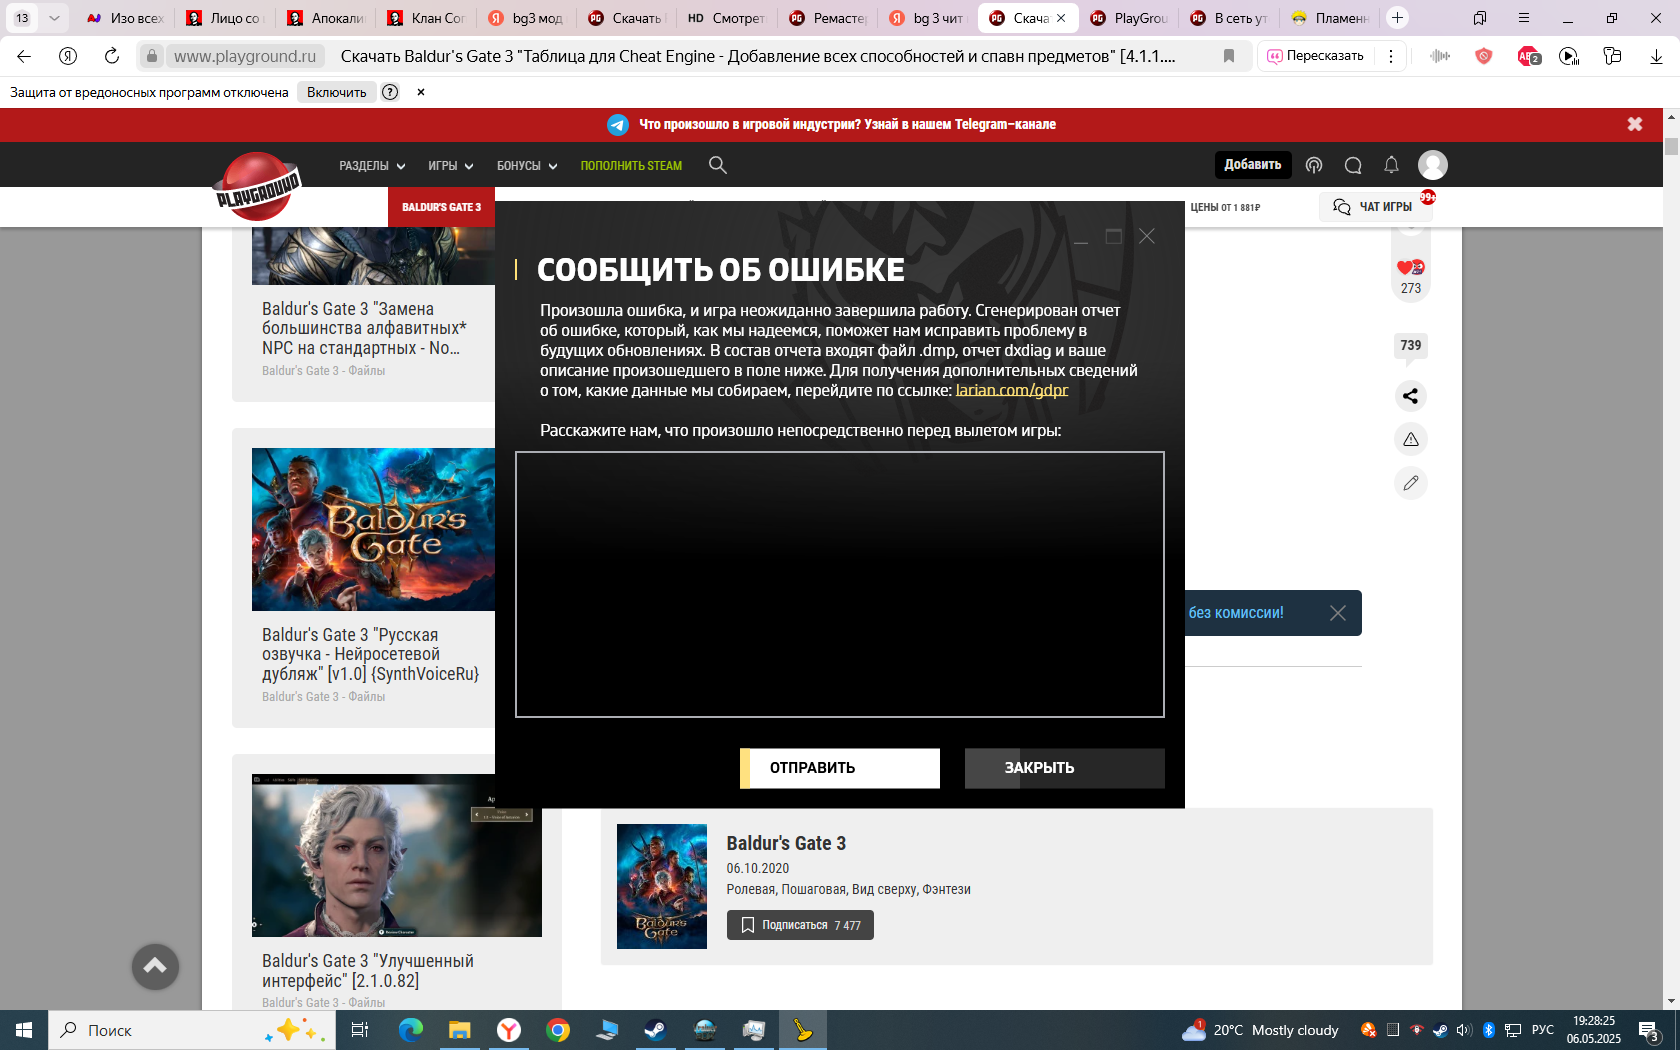
Task: Open File Explorer from the taskbar
Action: (460, 1030)
